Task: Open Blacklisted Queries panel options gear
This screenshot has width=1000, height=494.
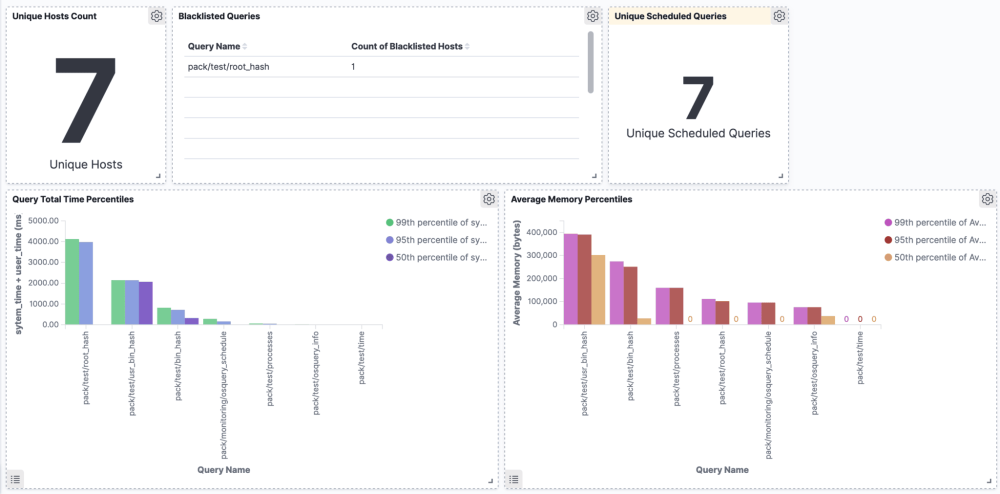Action: [x=592, y=16]
